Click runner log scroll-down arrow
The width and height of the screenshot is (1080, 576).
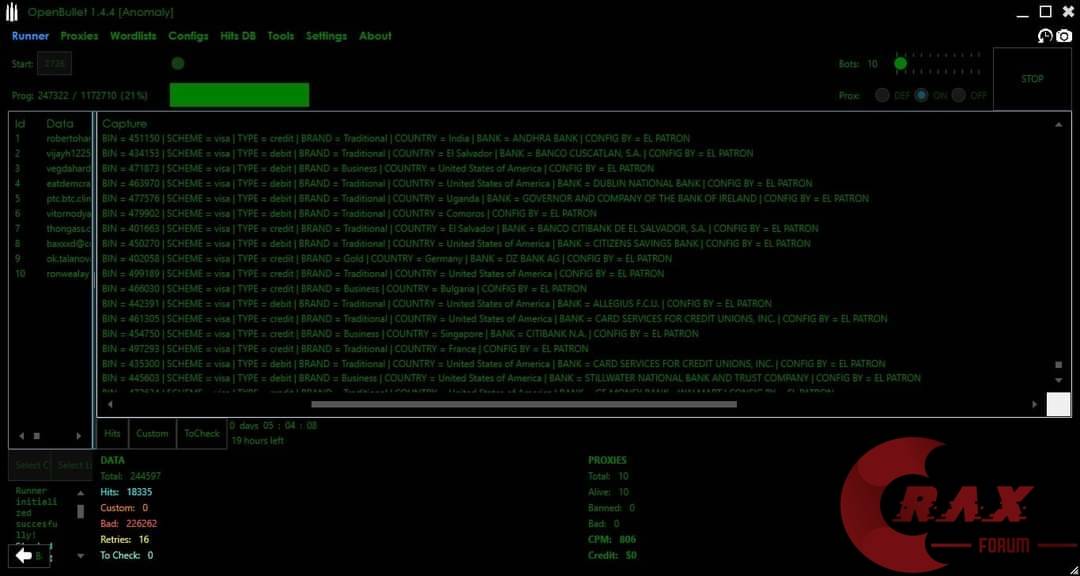click(81, 555)
